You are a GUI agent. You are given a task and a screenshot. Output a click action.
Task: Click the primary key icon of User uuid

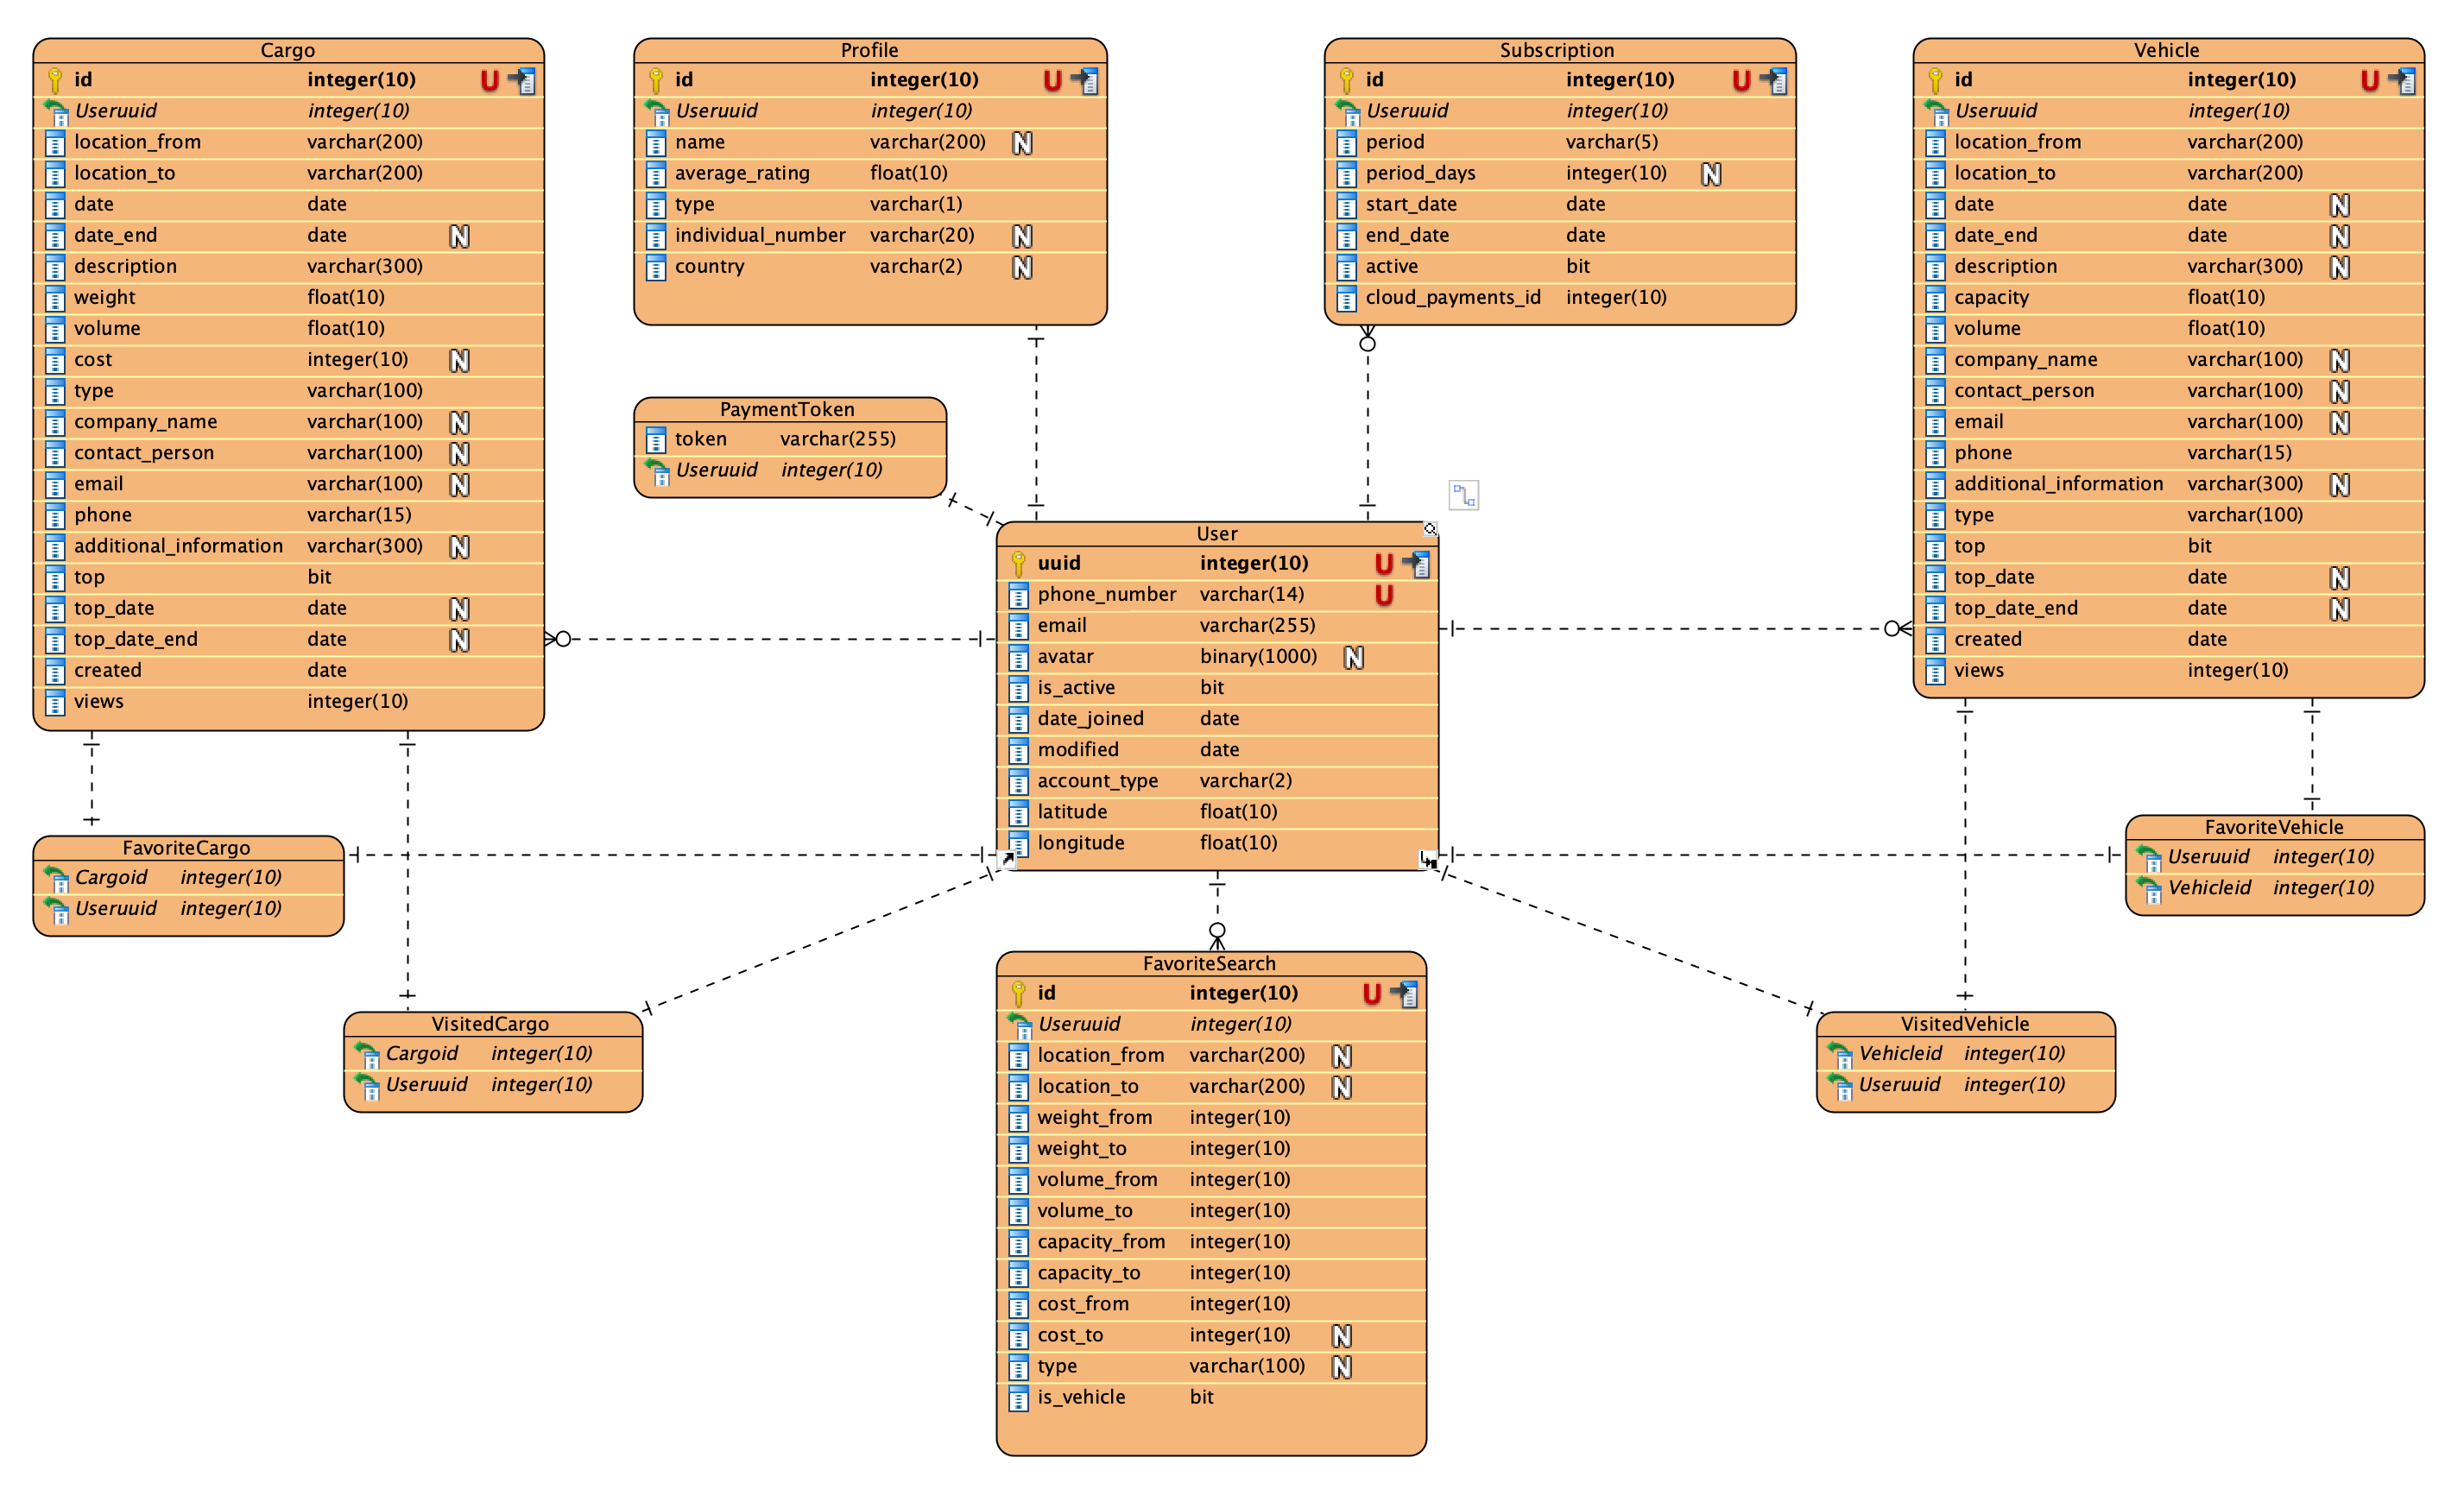coord(1018,564)
